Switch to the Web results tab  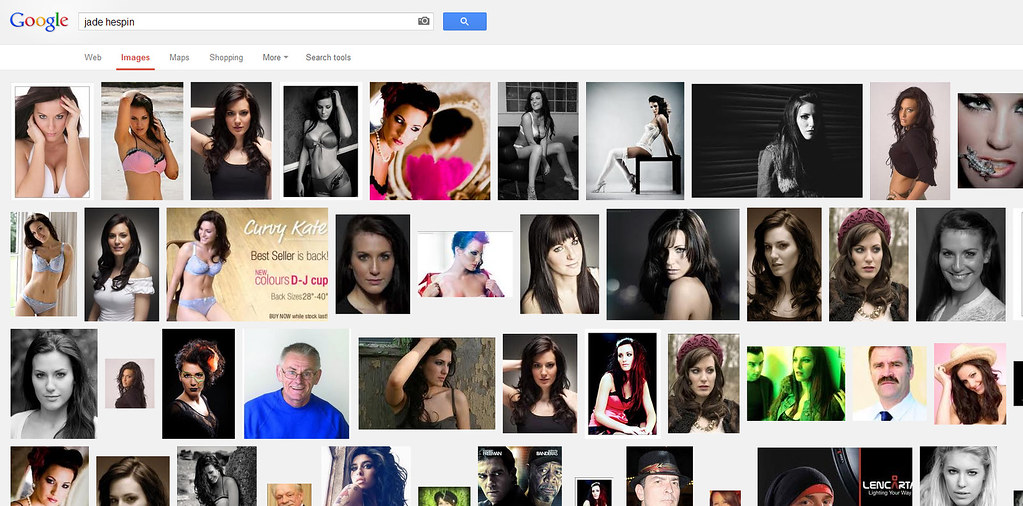pos(93,58)
